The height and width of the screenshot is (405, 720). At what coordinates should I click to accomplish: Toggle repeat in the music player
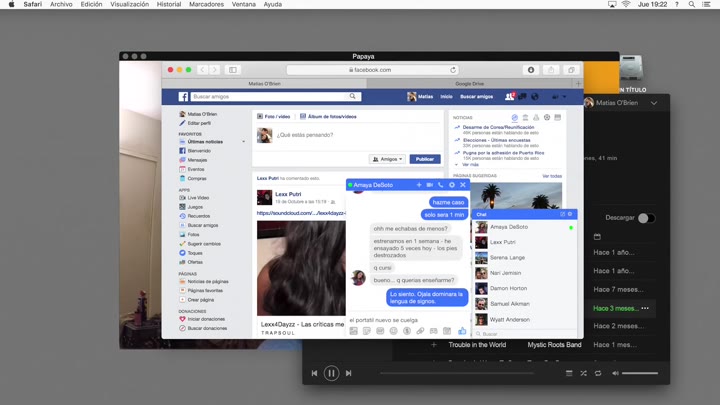(x=598, y=373)
